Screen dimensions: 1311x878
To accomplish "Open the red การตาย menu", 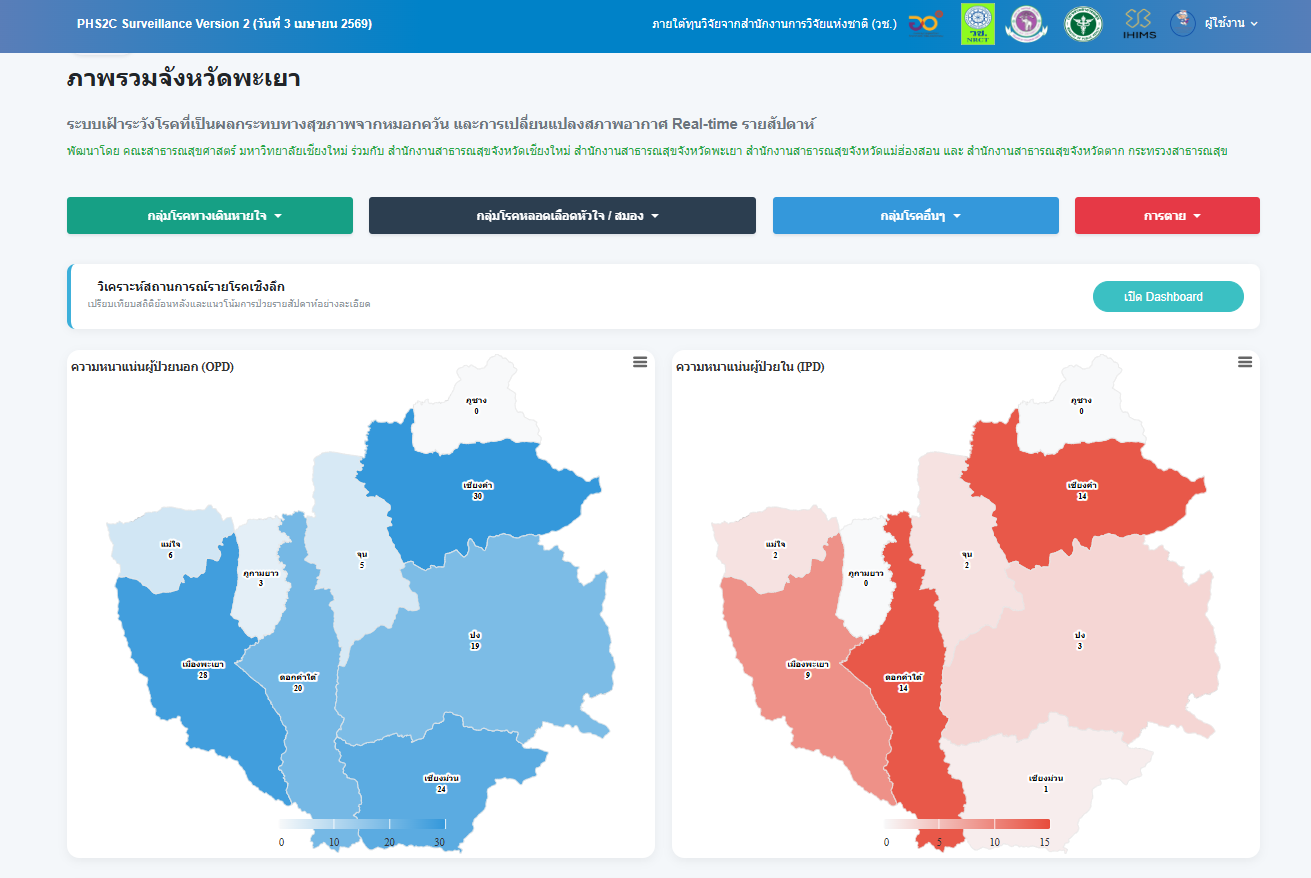I will point(1166,216).
